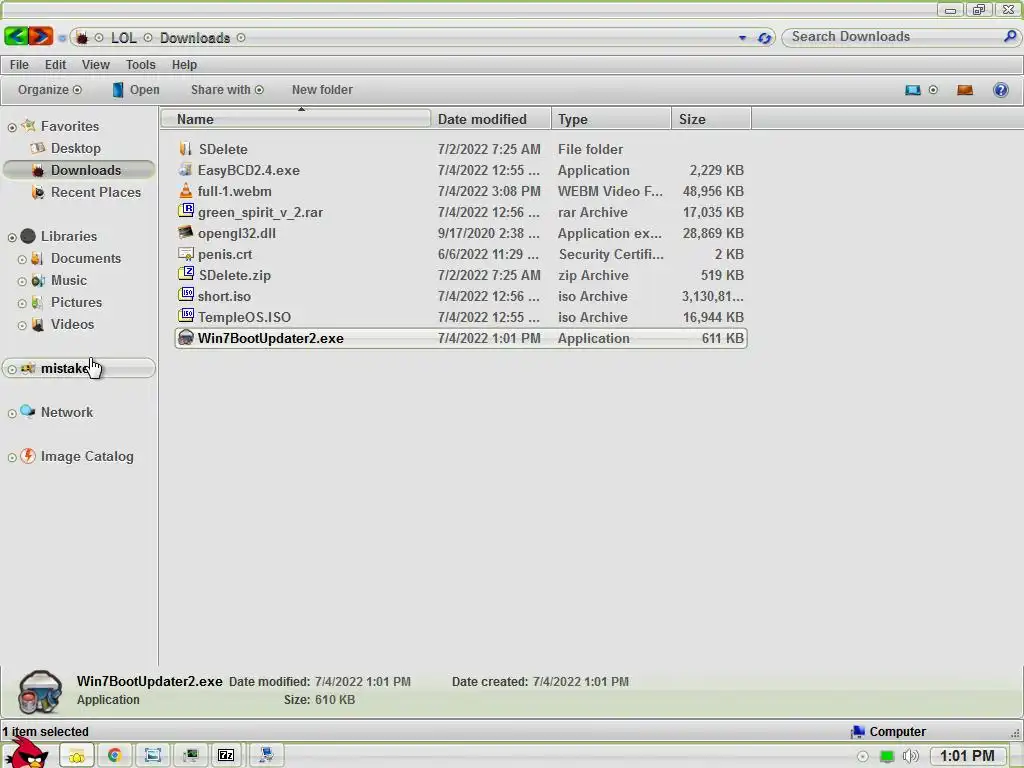Refresh the Downloads folder view

(764, 38)
